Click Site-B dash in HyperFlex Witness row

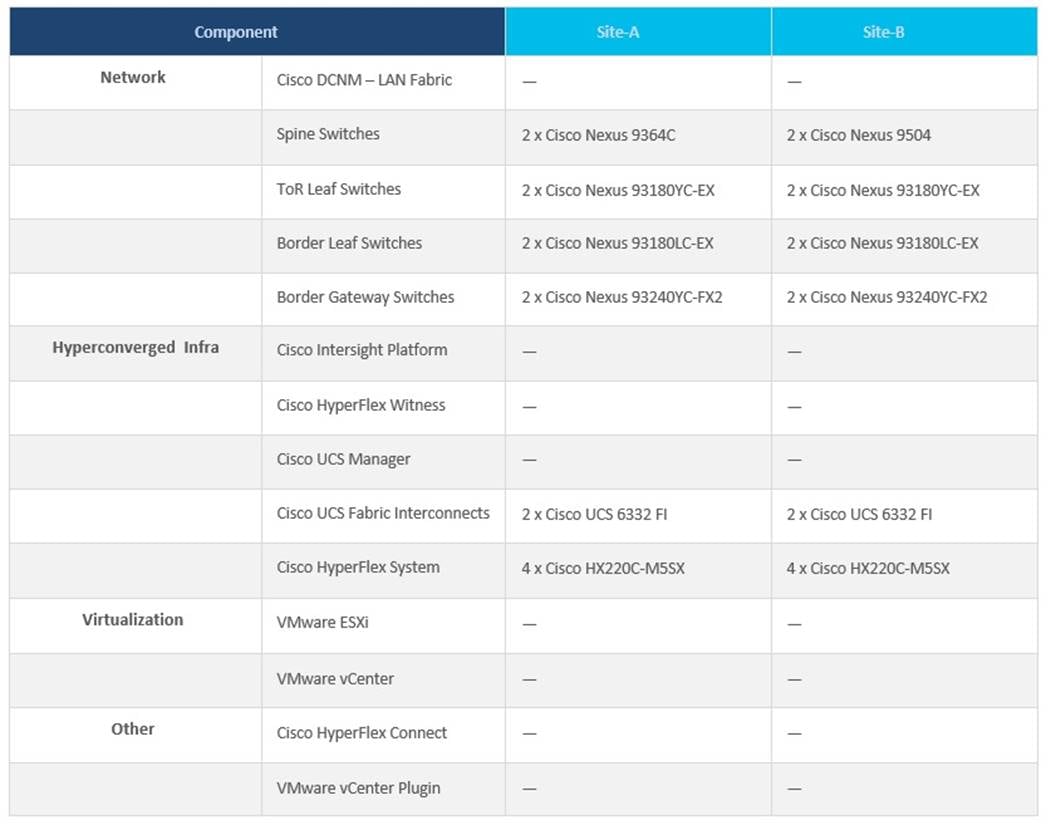click(x=794, y=407)
